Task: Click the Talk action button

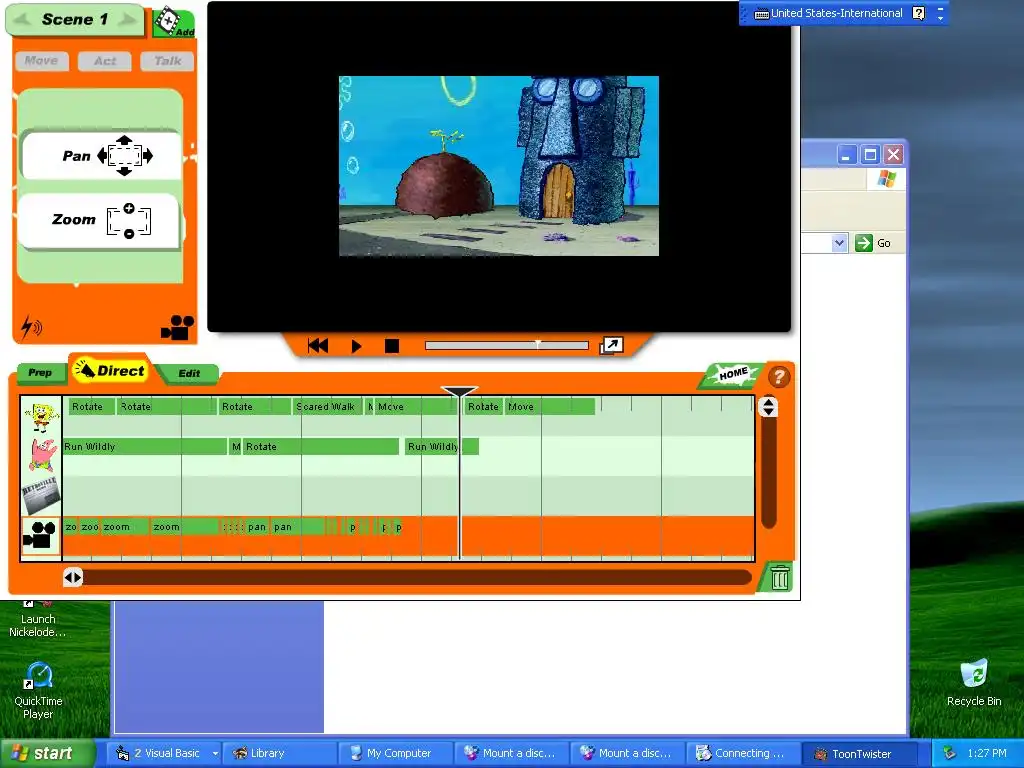Action: [168, 61]
